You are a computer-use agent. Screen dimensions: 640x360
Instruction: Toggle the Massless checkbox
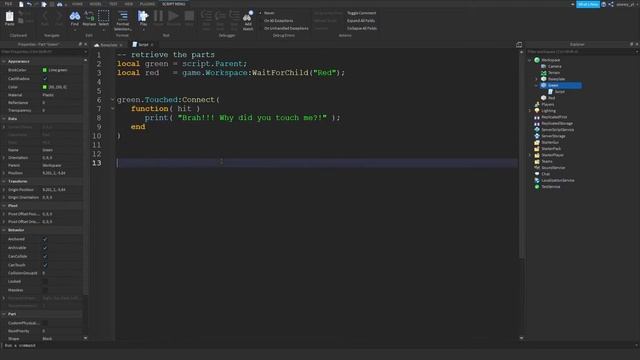pyautogui.click(x=45, y=290)
